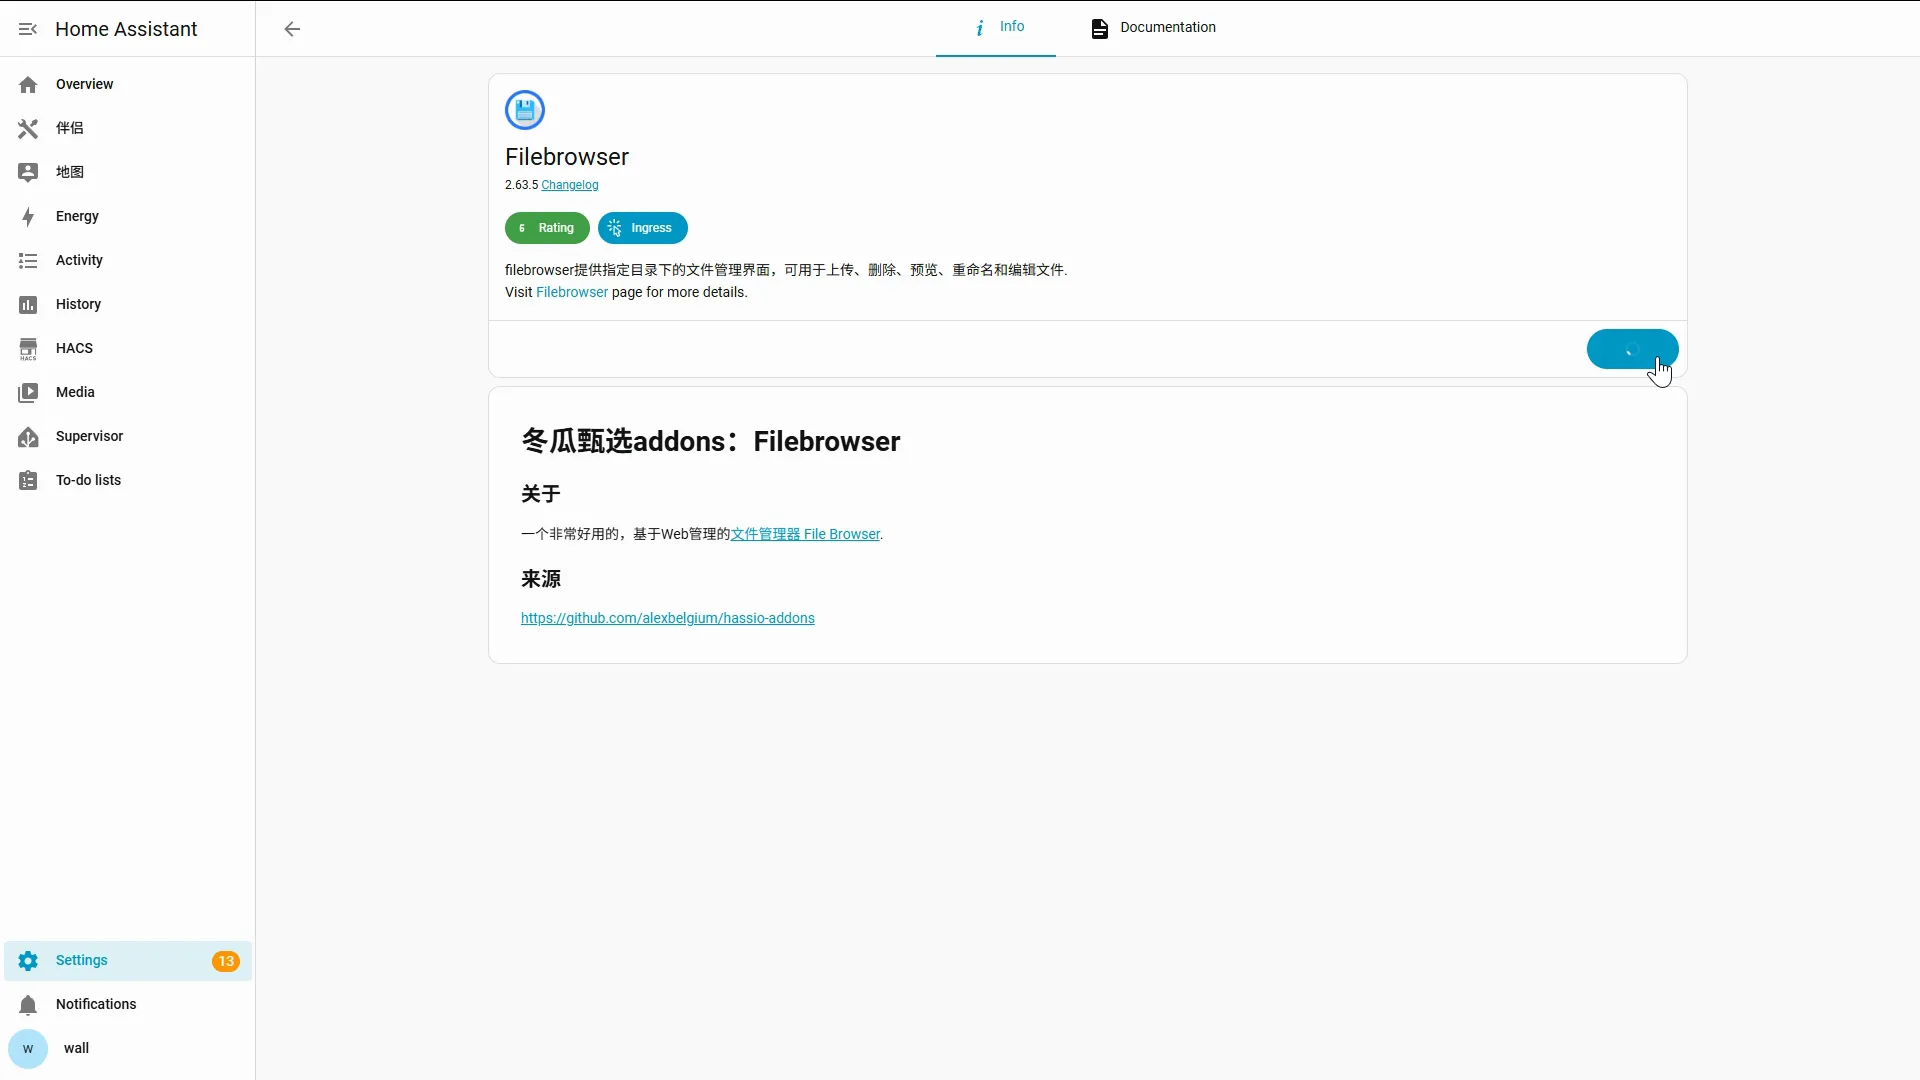Open the Filebrowser details page link
The width and height of the screenshot is (1920, 1080).
point(572,292)
